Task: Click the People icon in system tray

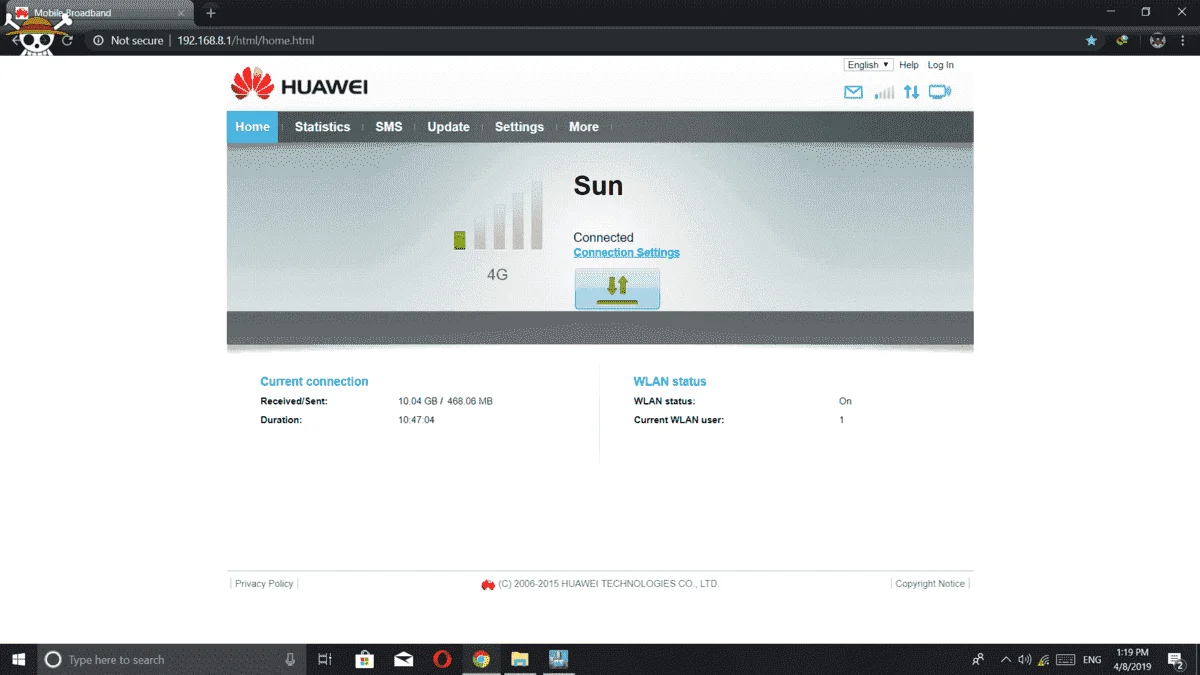Action: pos(978,660)
